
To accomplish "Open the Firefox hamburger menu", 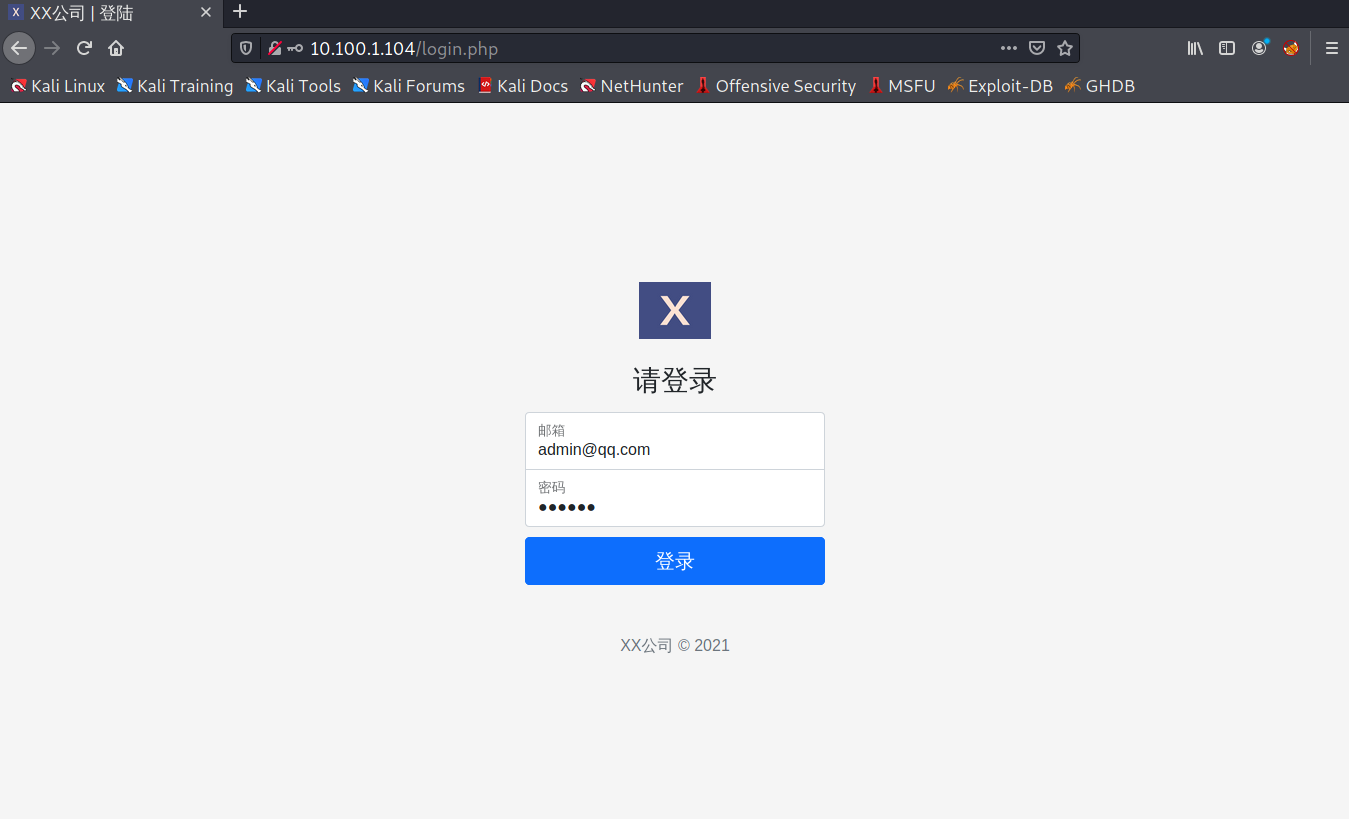I will (x=1331, y=48).
